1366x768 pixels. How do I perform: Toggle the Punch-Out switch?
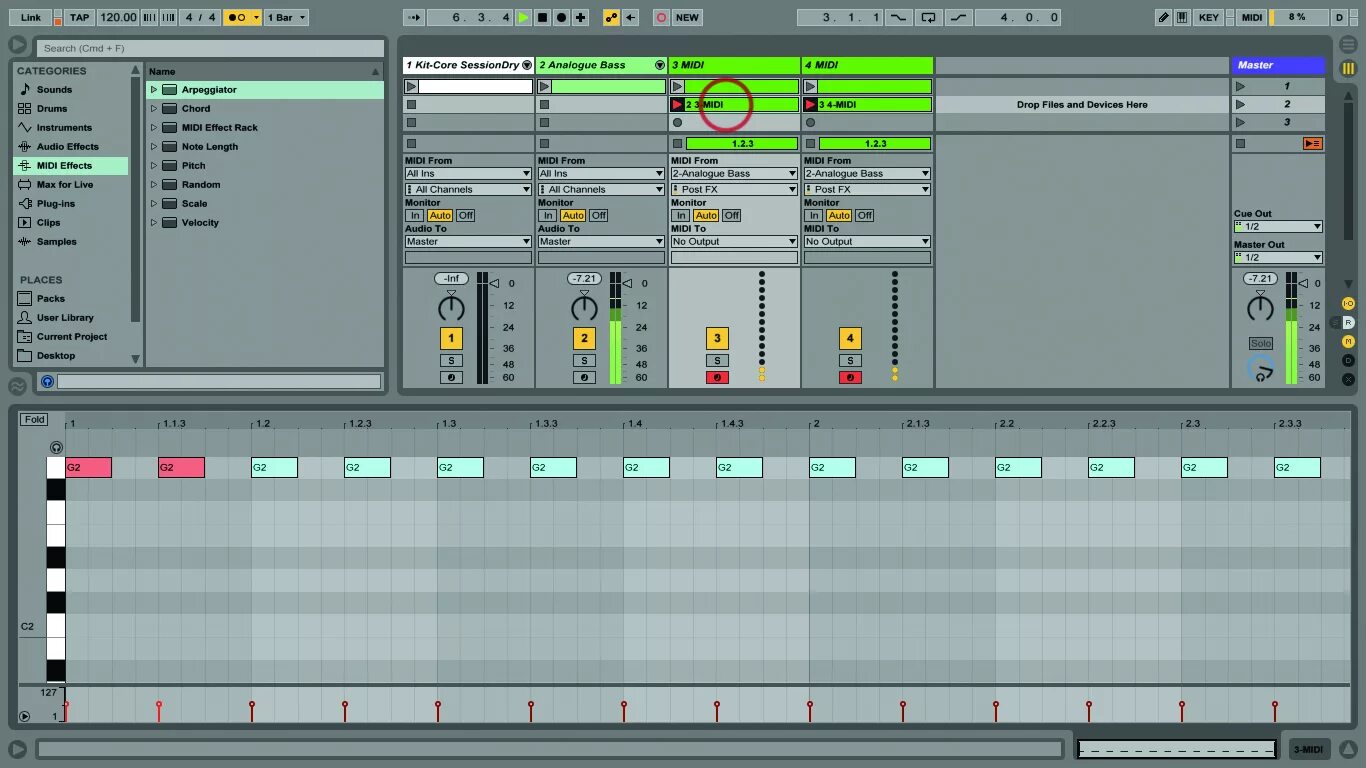point(959,17)
